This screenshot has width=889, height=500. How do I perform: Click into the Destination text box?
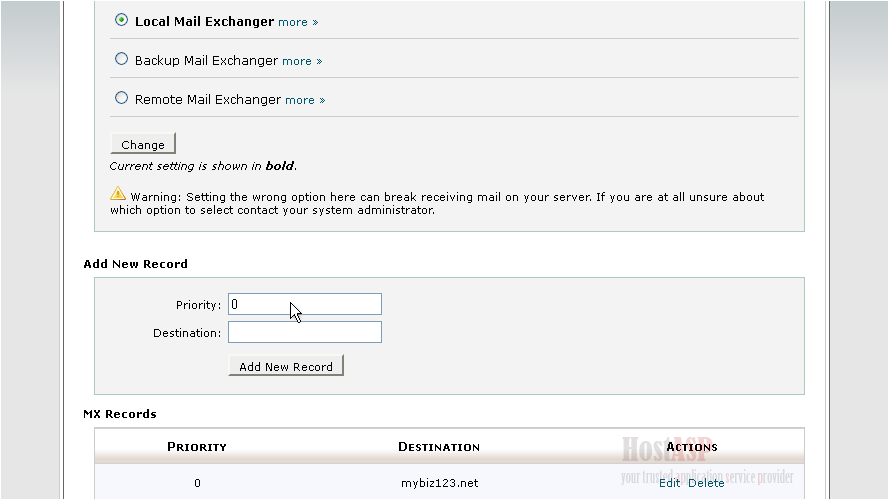click(x=304, y=332)
